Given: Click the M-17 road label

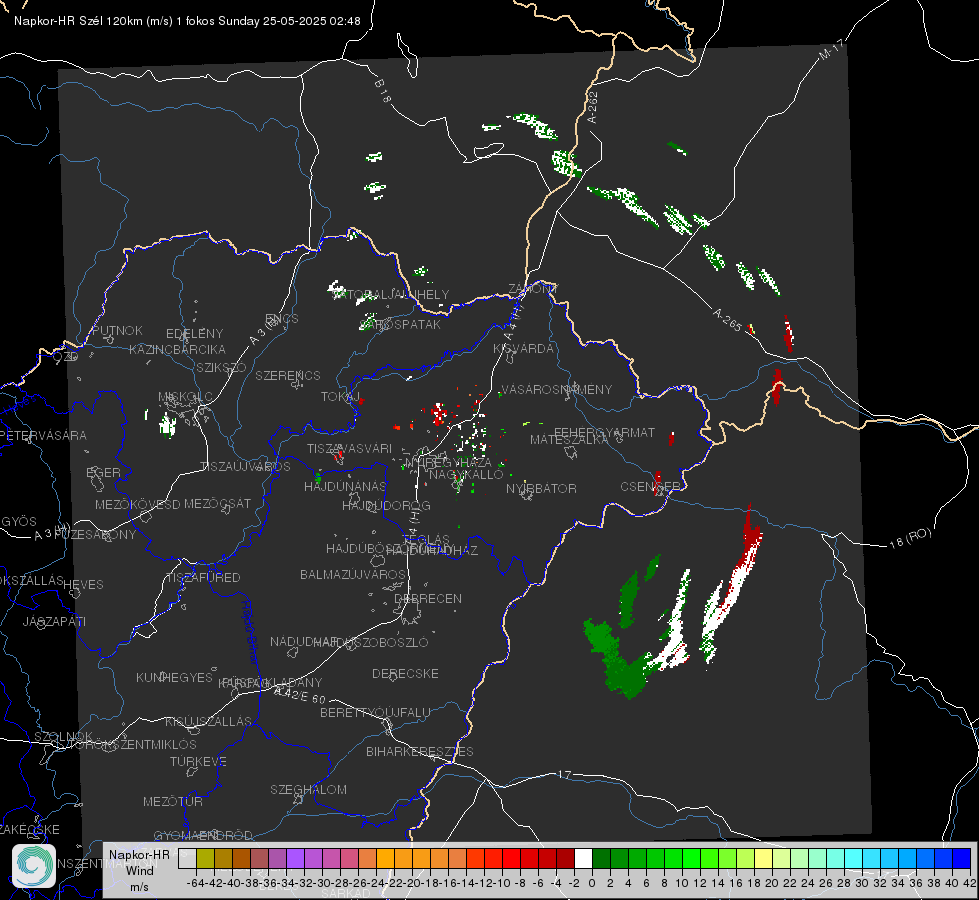Looking at the screenshot, I should [831, 50].
